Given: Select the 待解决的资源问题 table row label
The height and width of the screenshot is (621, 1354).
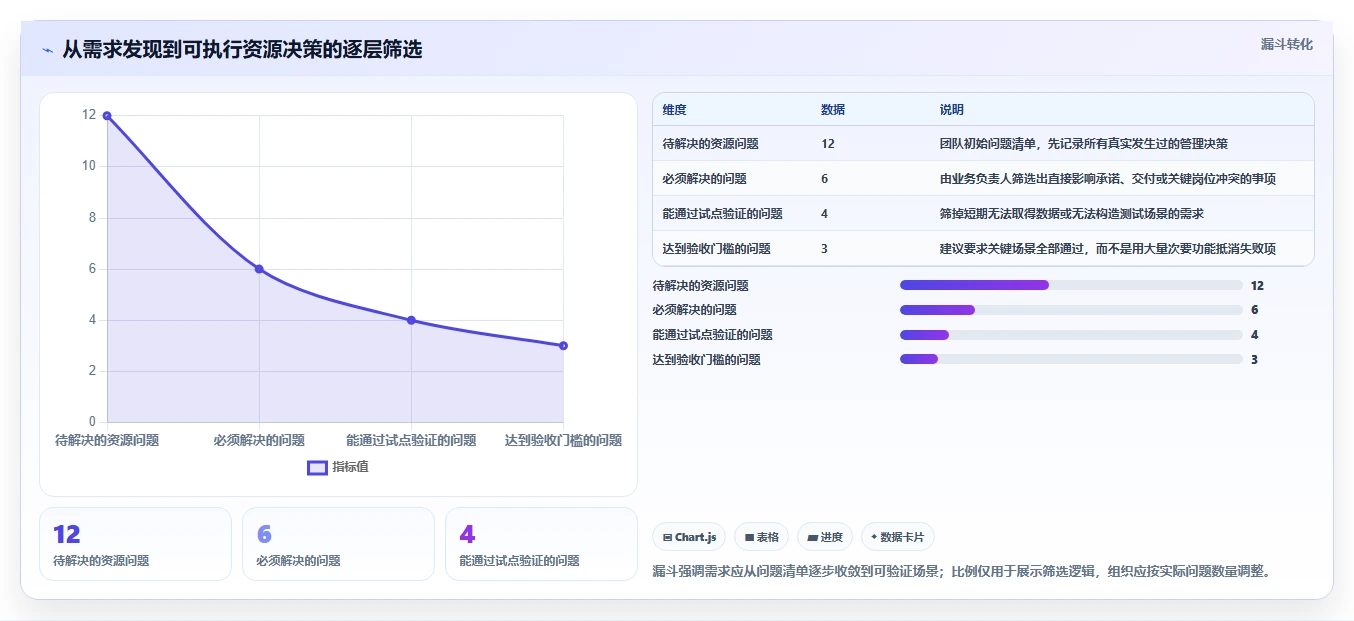Looking at the screenshot, I should point(711,144).
